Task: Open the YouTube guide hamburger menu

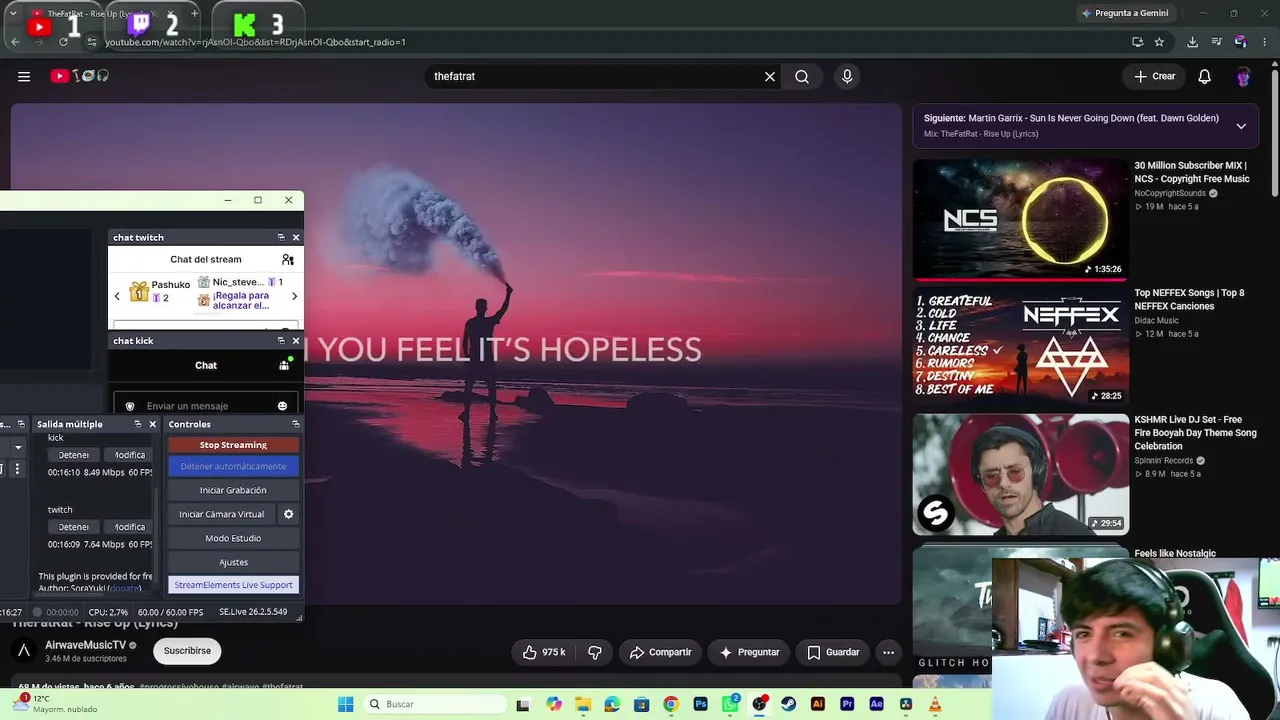Action: coord(24,76)
